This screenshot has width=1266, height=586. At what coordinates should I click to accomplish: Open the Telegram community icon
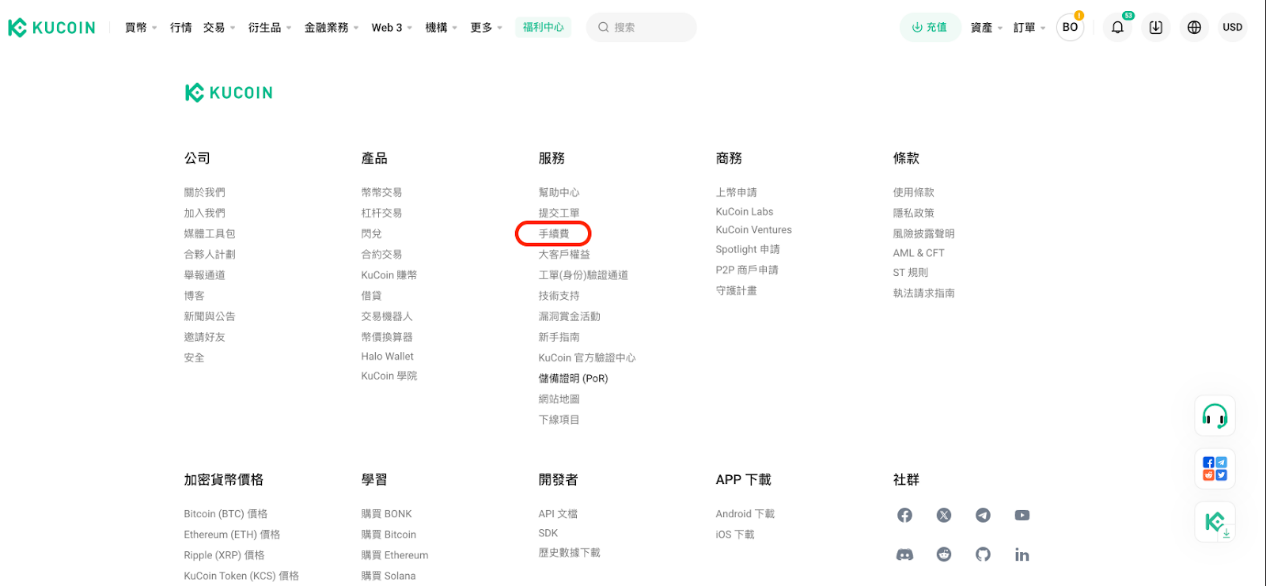click(983, 515)
